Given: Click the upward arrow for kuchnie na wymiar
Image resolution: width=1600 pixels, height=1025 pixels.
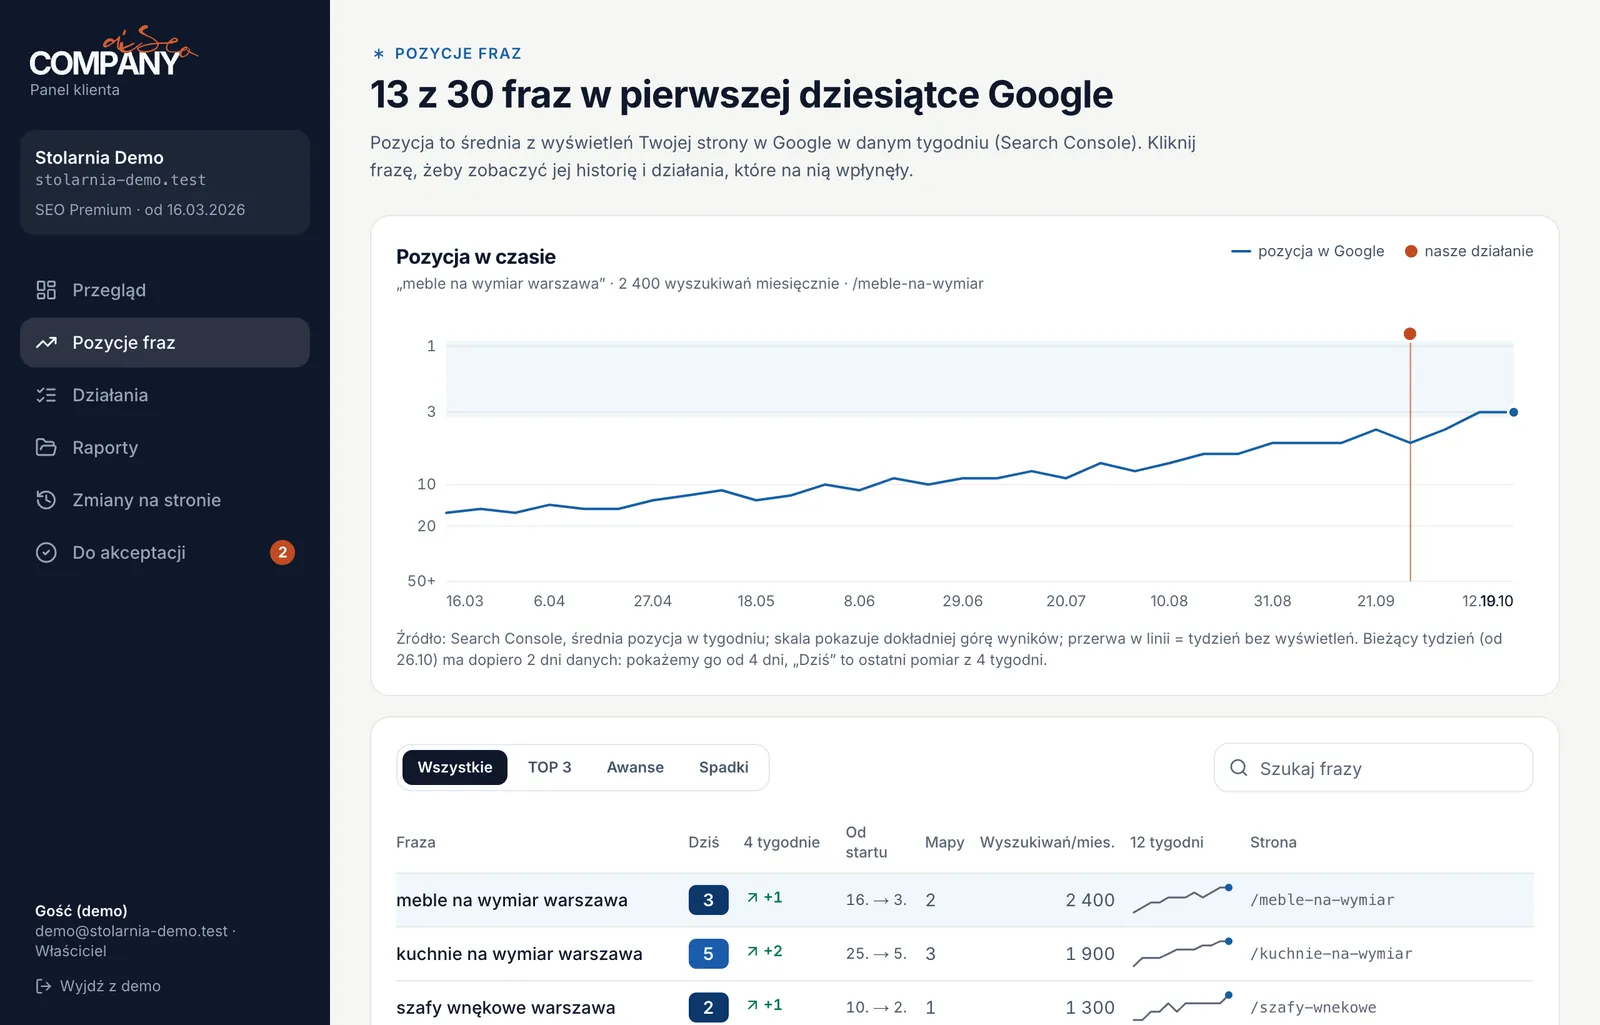Looking at the screenshot, I should coord(752,952).
